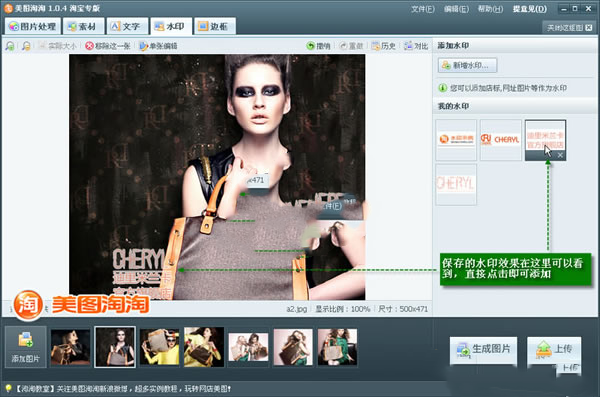Click 移除这一张 to remove this image

click(x=108, y=46)
